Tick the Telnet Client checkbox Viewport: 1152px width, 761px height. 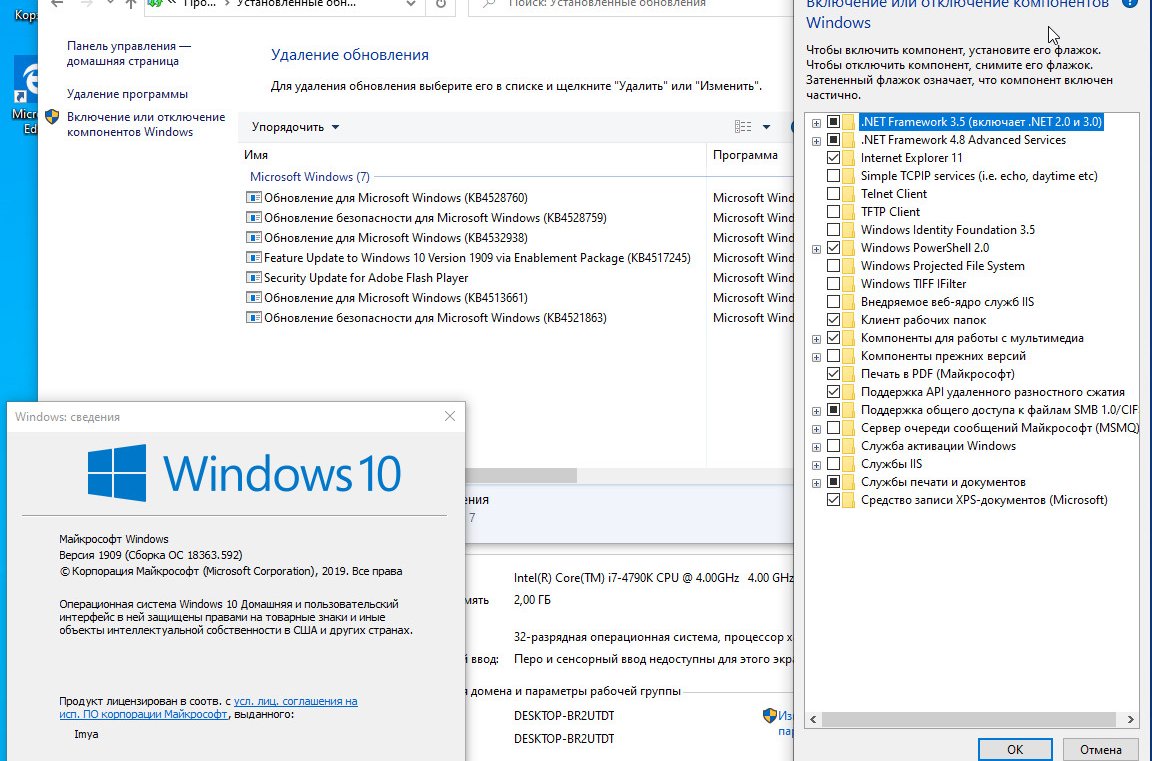click(833, 194)
